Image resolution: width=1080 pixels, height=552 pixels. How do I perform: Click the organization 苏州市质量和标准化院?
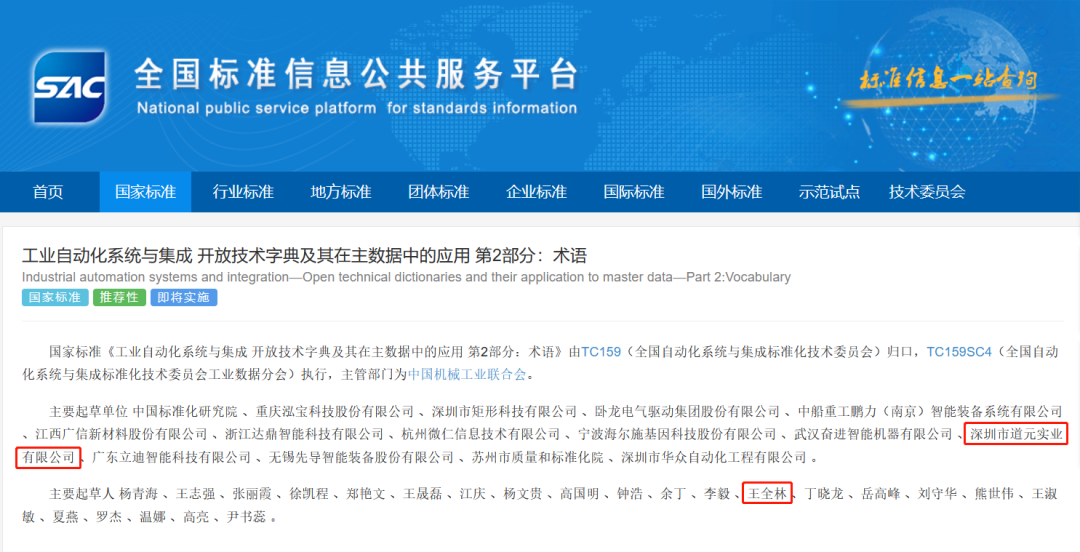coord(537,458)
